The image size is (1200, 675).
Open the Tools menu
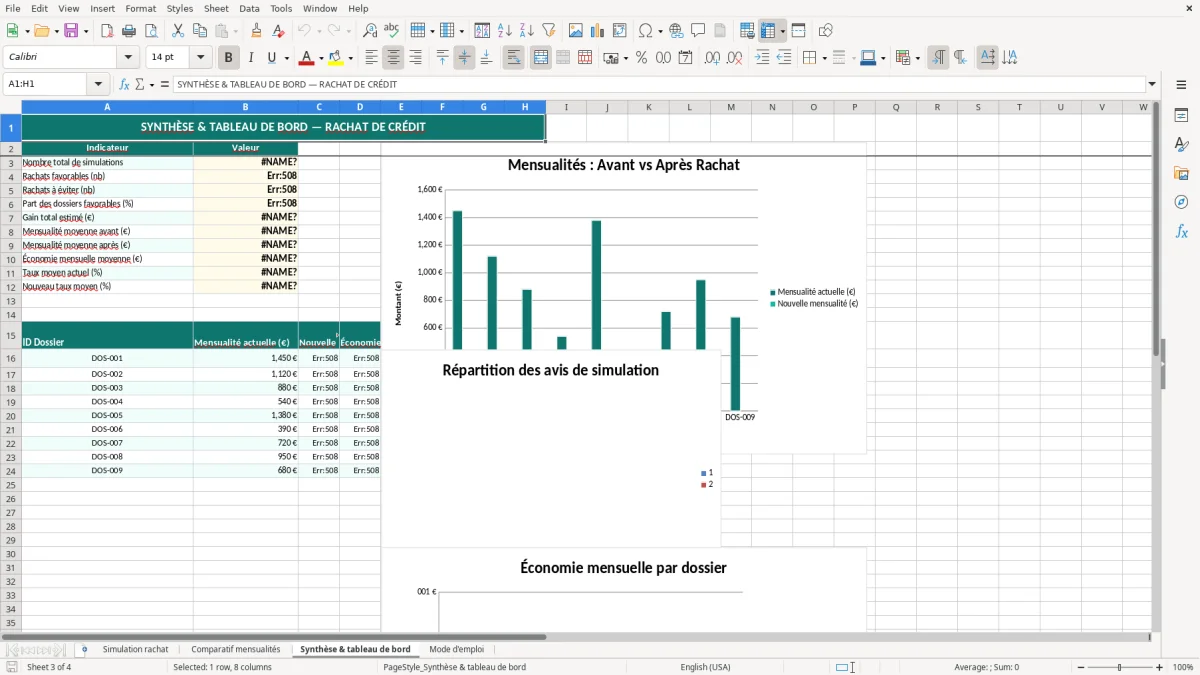coord(282,8)
